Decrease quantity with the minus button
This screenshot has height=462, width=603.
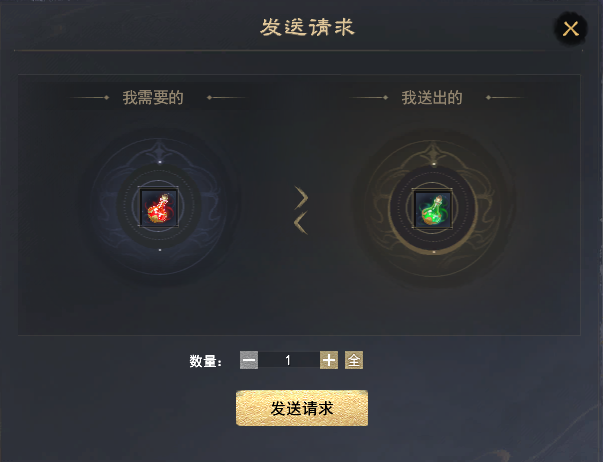coord(249,360)
